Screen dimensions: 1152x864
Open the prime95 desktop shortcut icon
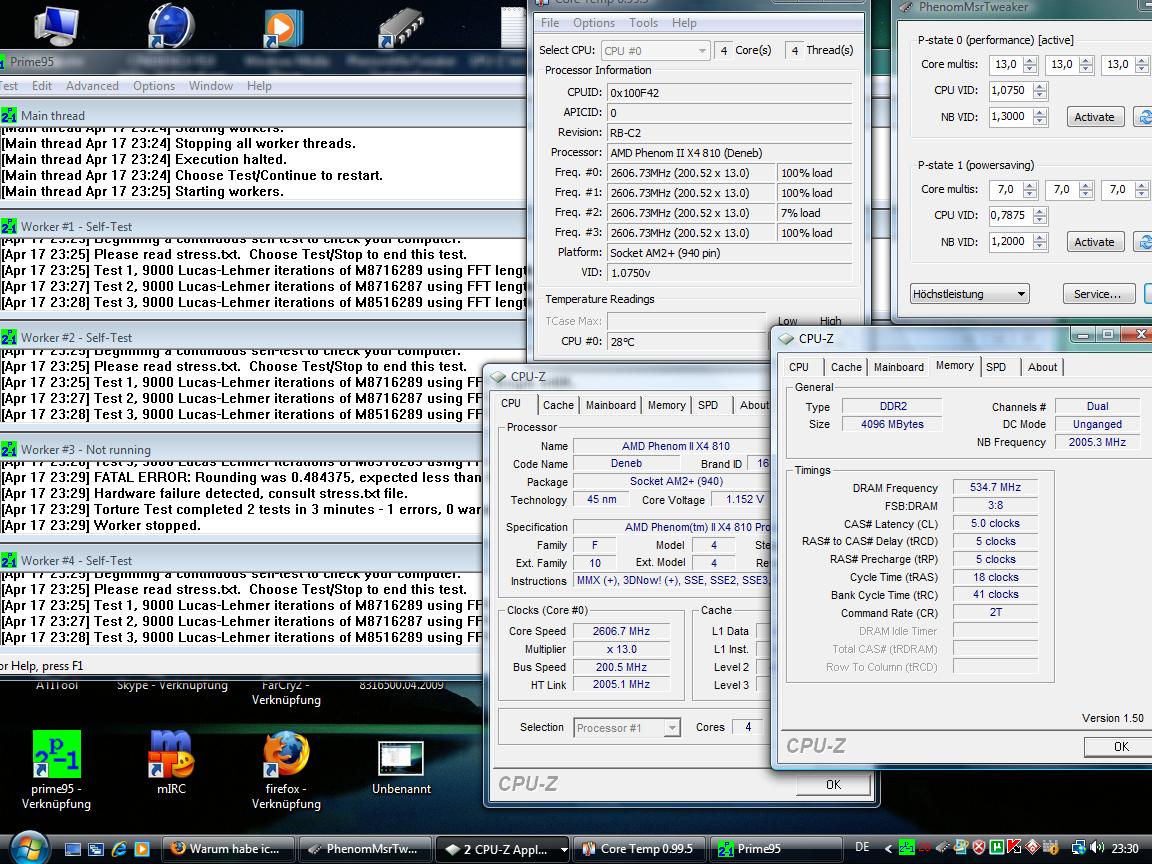(x=55, y=755)
